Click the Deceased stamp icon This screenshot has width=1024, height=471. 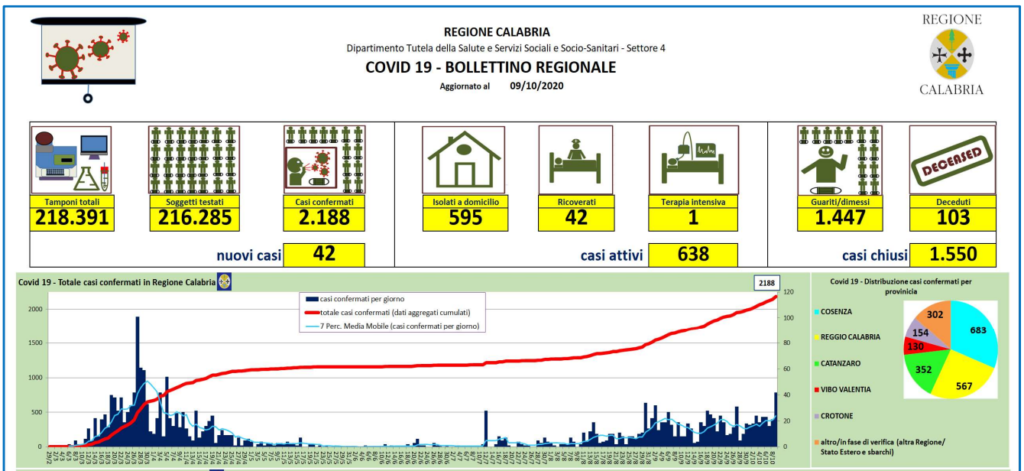951,160
